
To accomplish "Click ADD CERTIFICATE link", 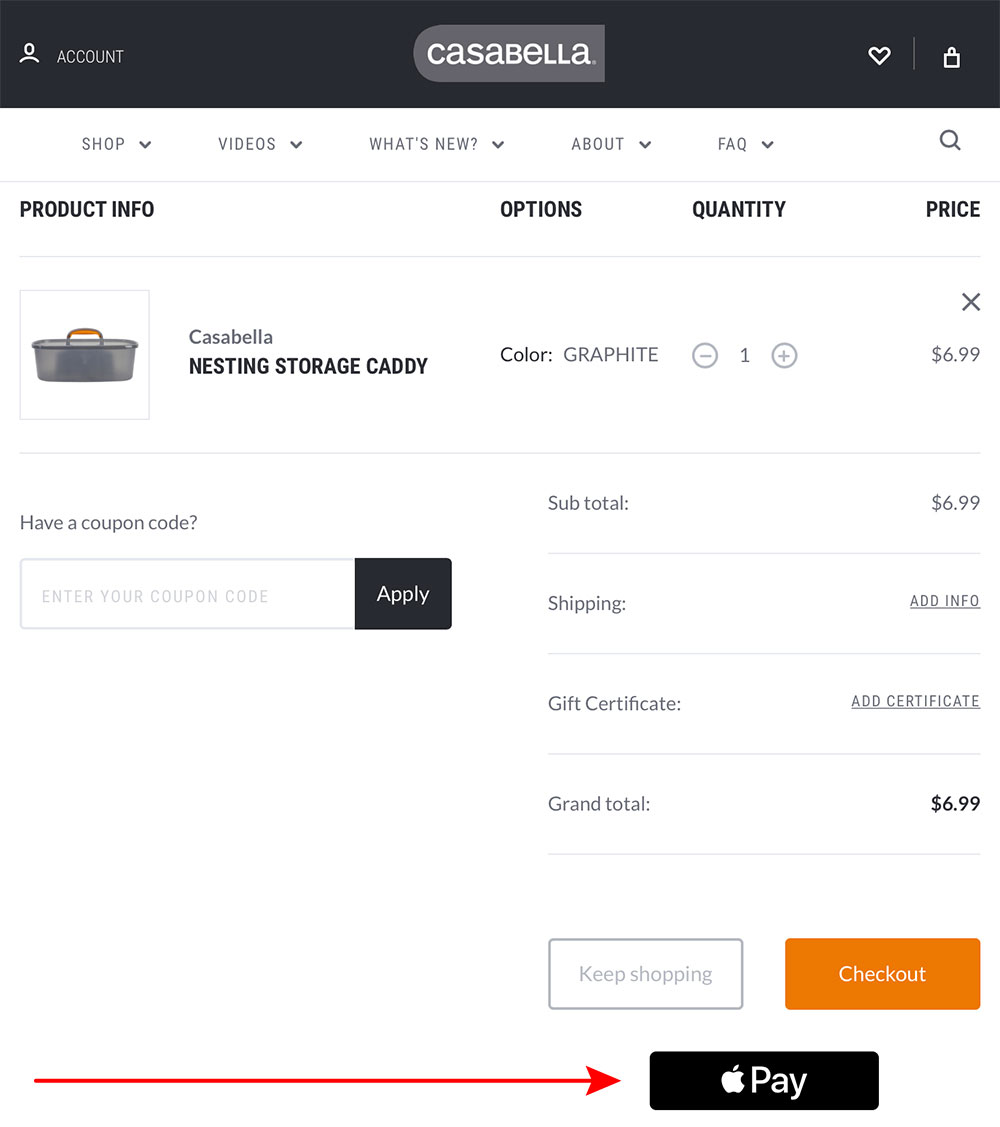I will (915, 702).
